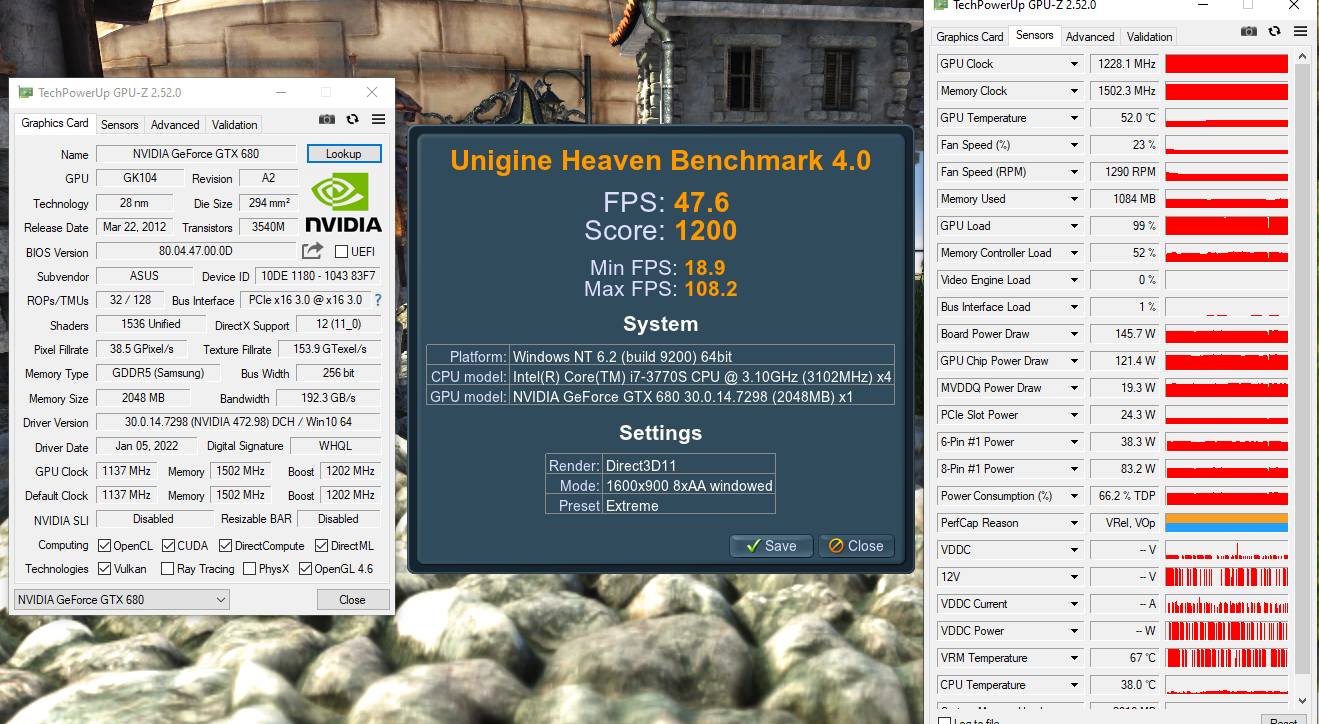Open the NVIDIA GeForce GTX 680 GPU selector dropdown
1319x724 pixels.
coord(121,600)
